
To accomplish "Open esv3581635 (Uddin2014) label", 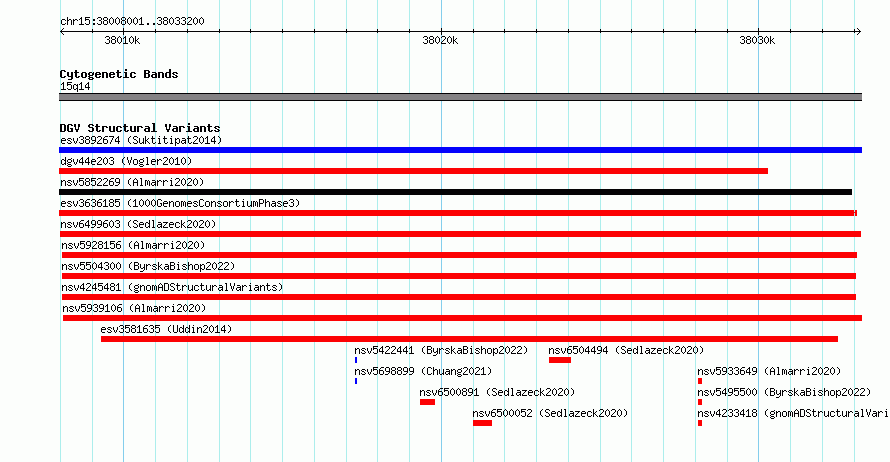I will click(x=166, y=329).
